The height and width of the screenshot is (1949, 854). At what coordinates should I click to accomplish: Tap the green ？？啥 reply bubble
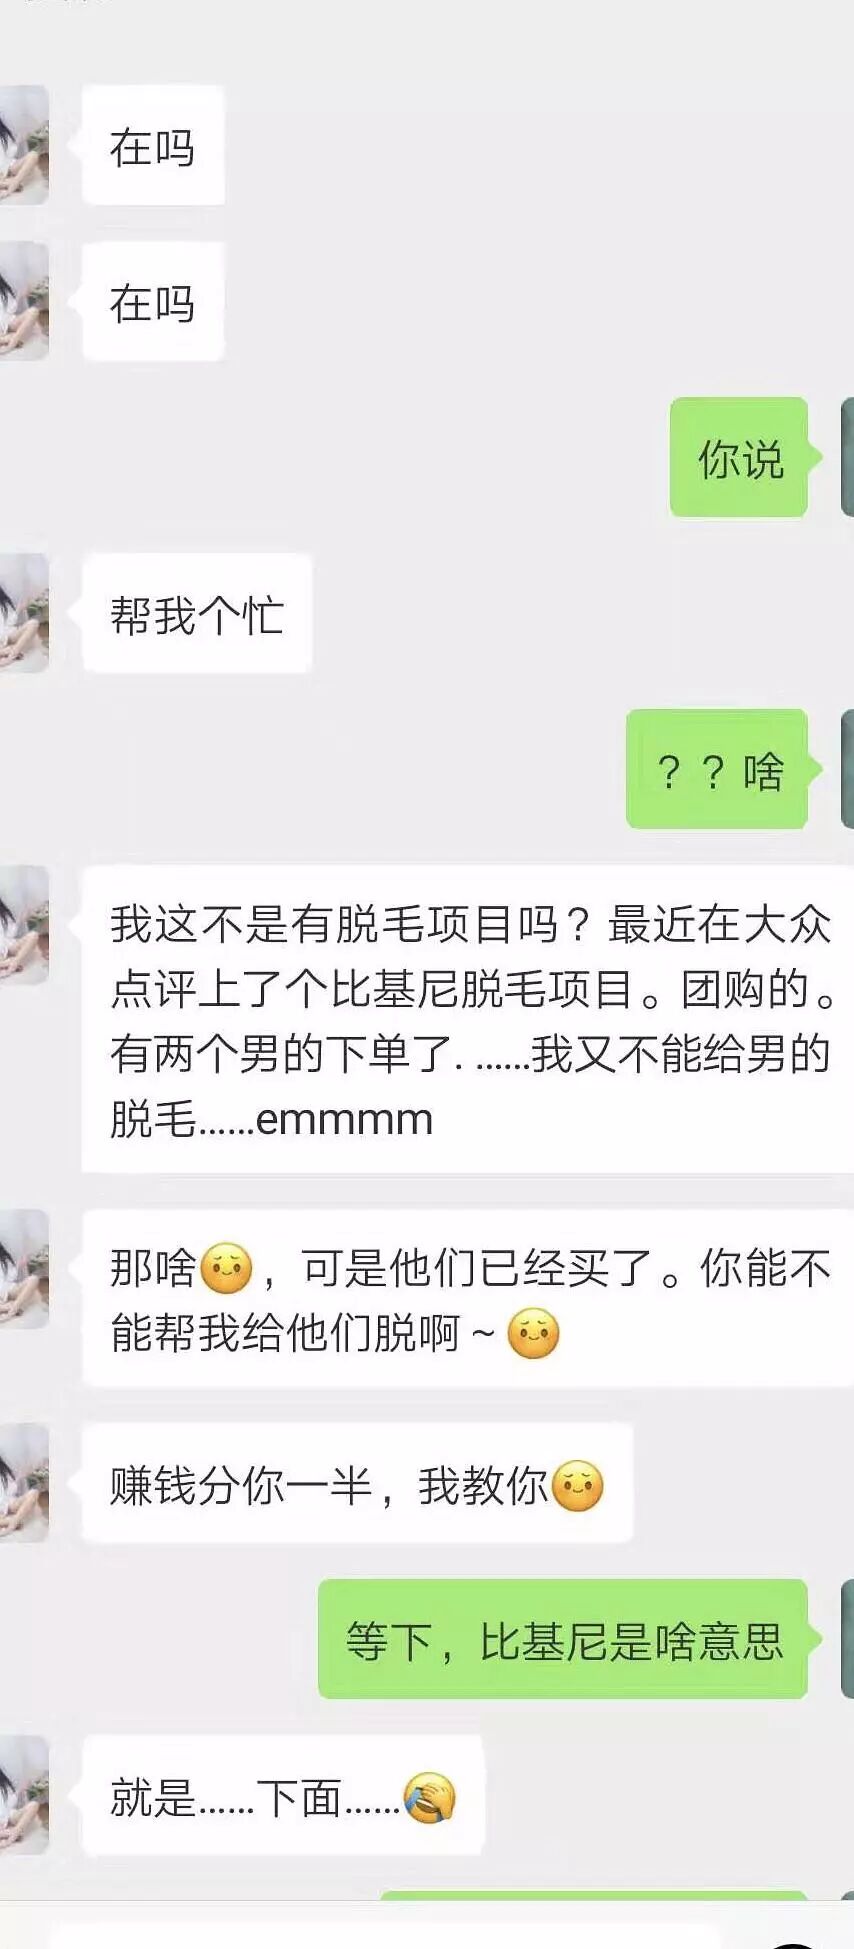click(x=717, y=769)
